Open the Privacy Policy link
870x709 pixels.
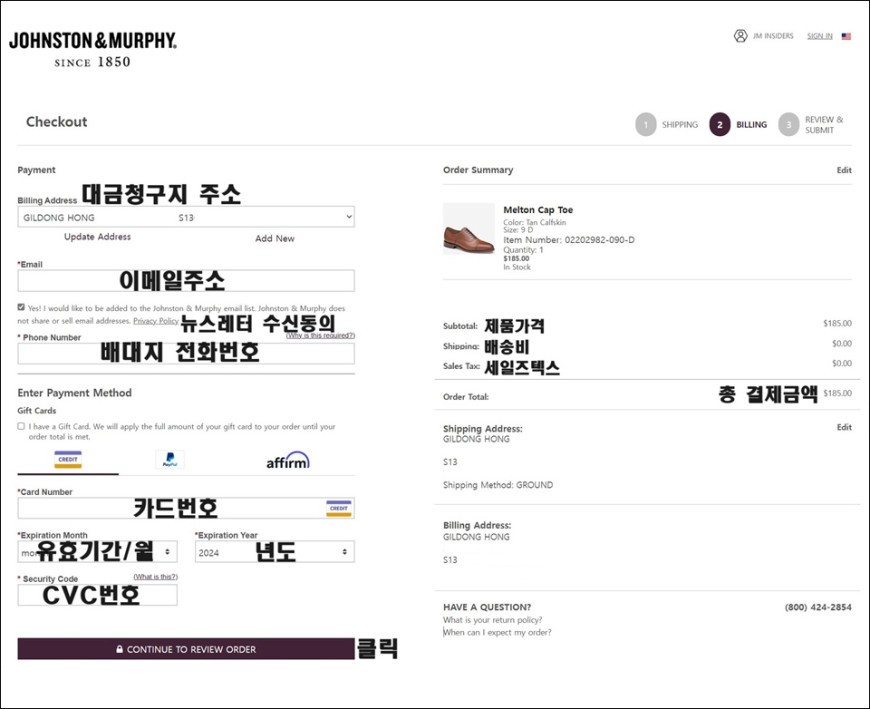pos(156,321)
